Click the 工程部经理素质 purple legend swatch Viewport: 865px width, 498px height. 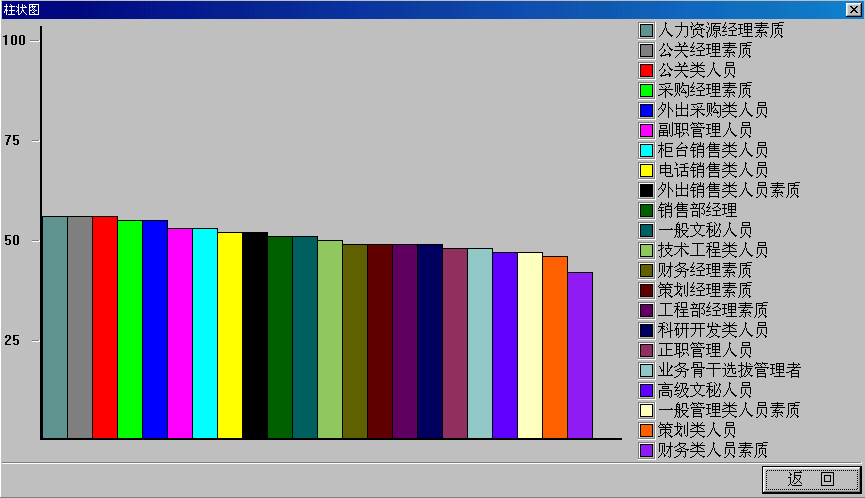click(646, 310)
